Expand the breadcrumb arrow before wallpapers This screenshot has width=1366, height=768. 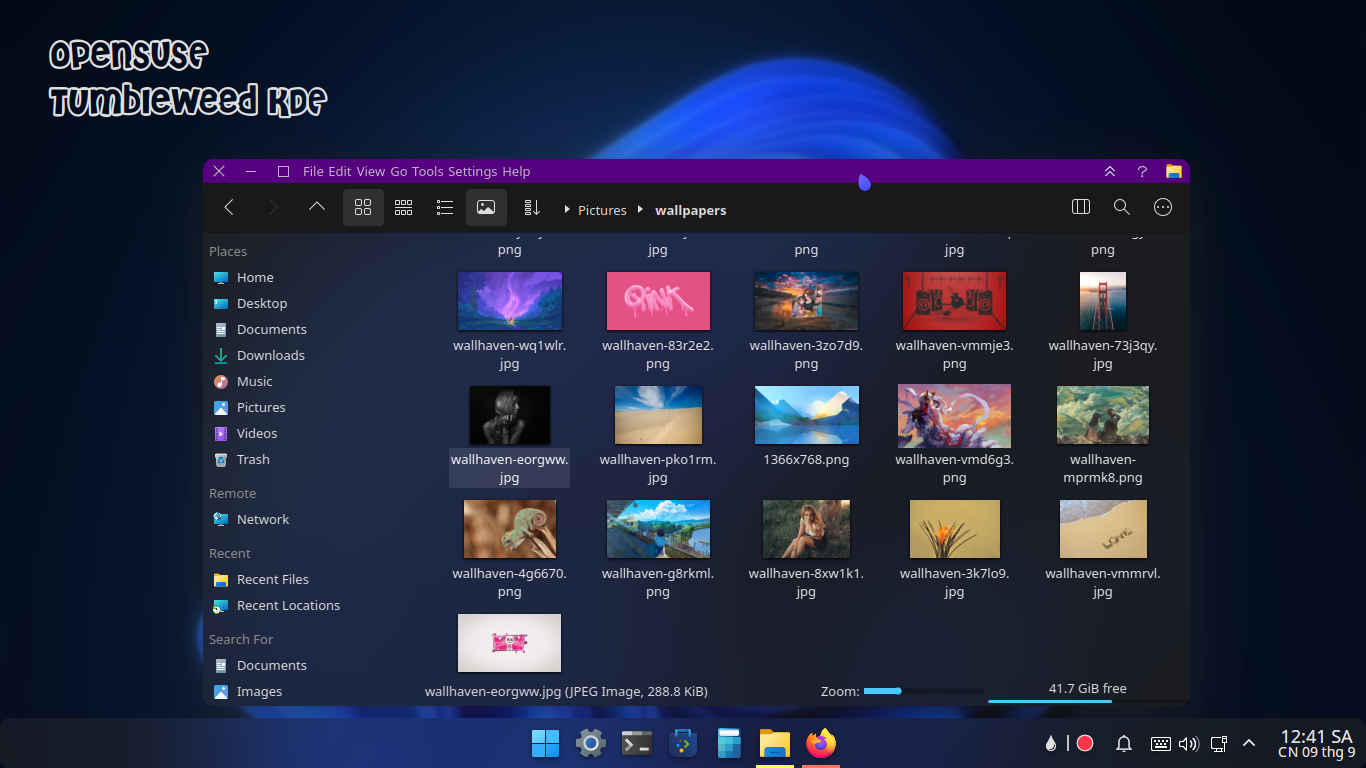point(641,210)
